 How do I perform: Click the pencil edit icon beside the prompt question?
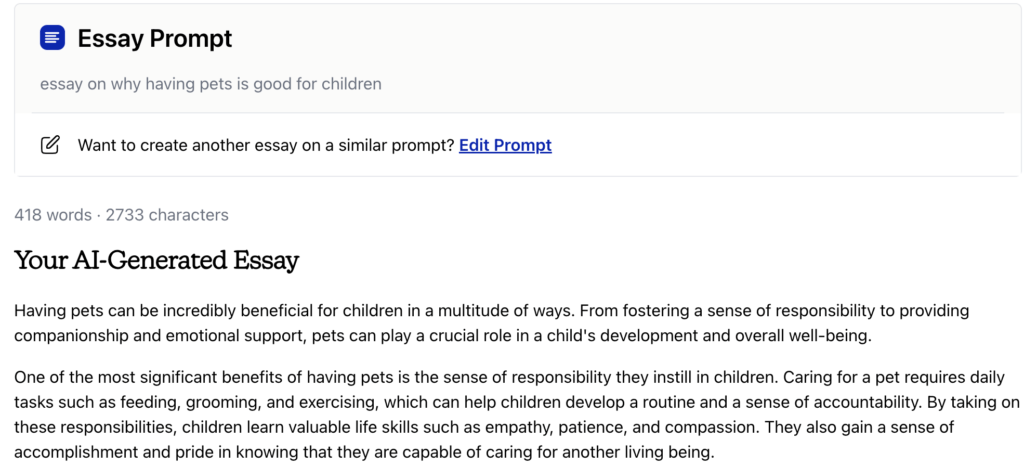(50, 145)
